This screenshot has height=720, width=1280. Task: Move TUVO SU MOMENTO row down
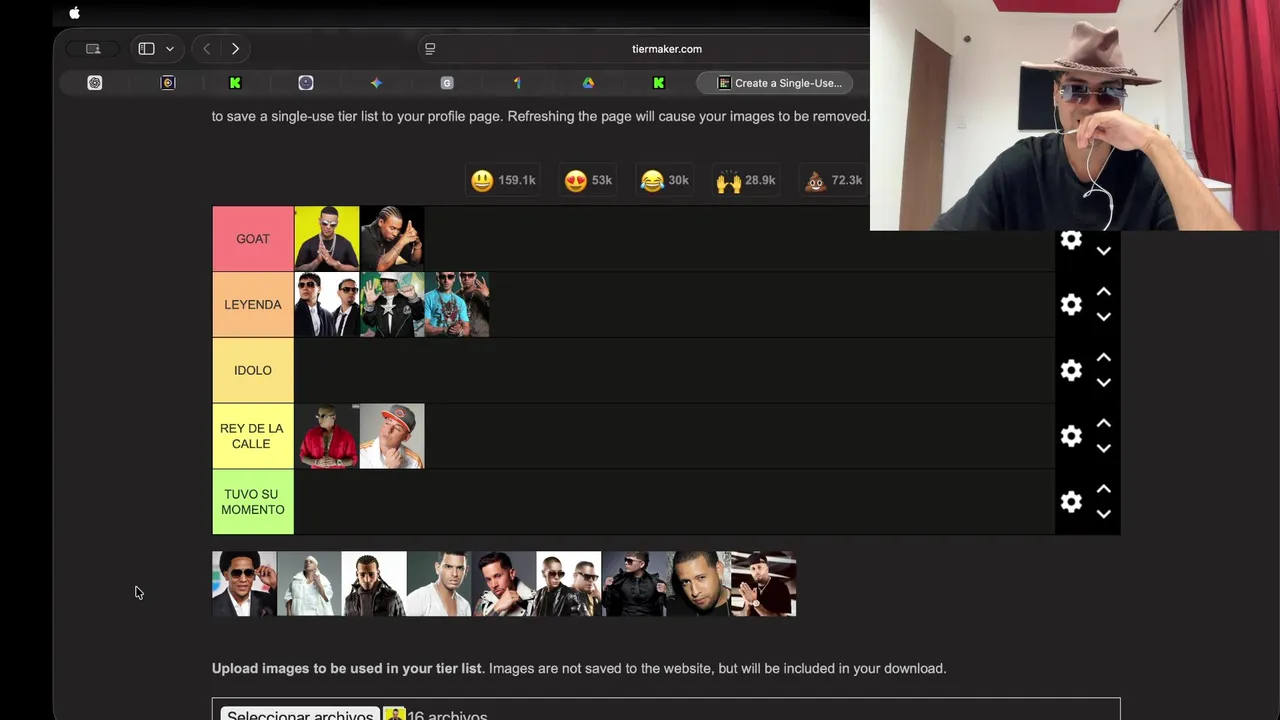[x=1103, y=514]
